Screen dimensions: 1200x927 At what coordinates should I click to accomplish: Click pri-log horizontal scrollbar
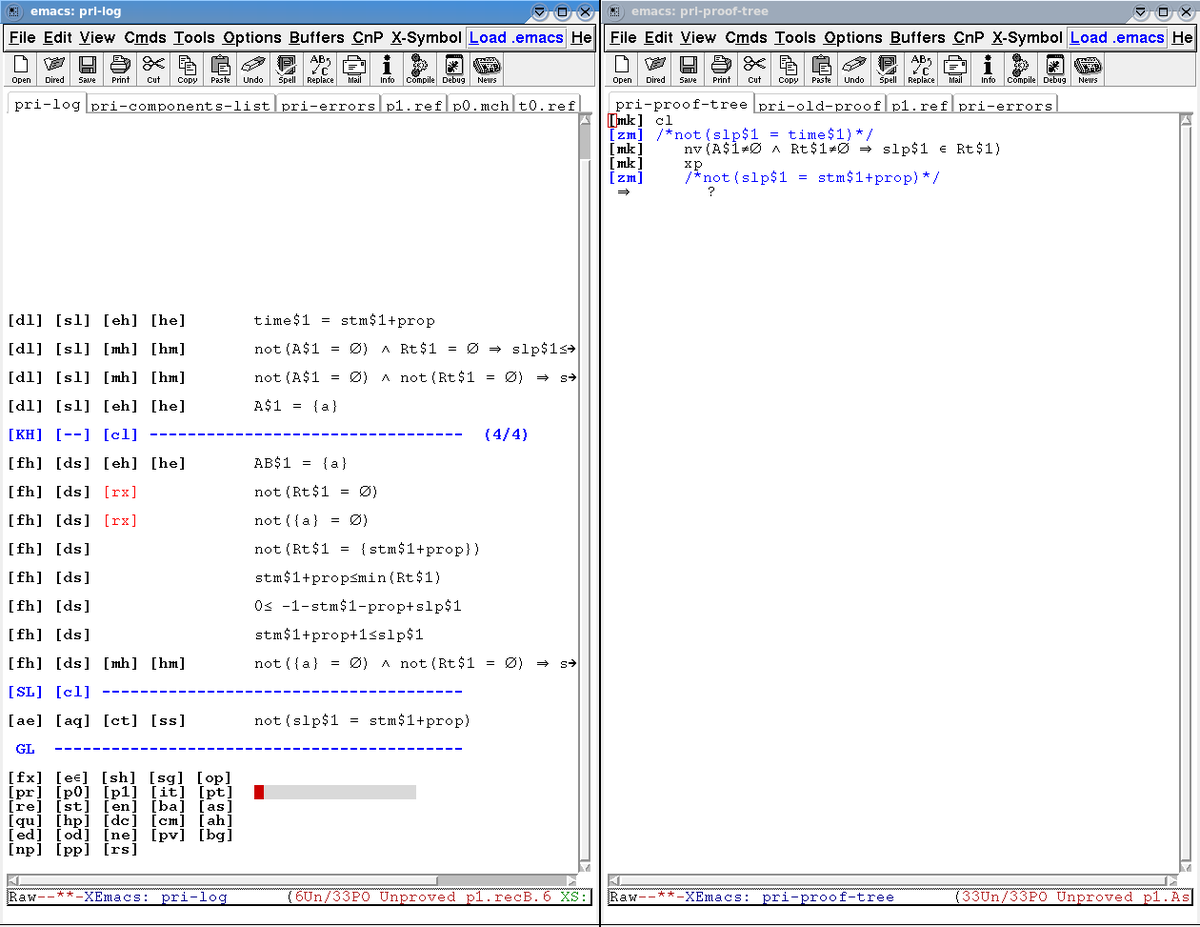coord(292,880)
